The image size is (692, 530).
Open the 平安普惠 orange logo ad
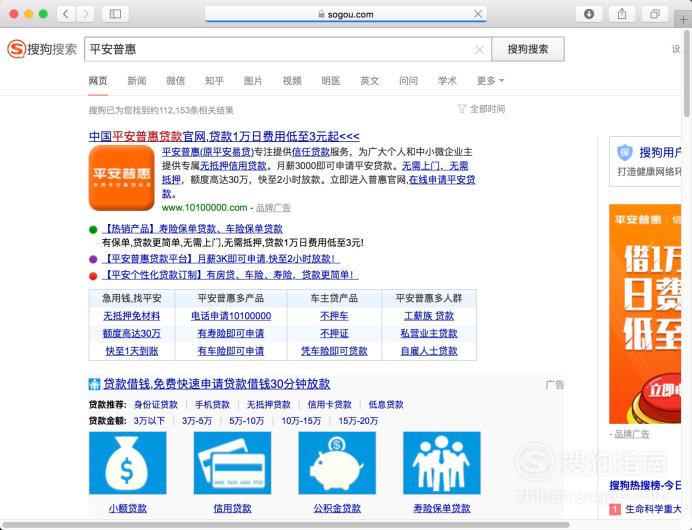click(121, 178)
